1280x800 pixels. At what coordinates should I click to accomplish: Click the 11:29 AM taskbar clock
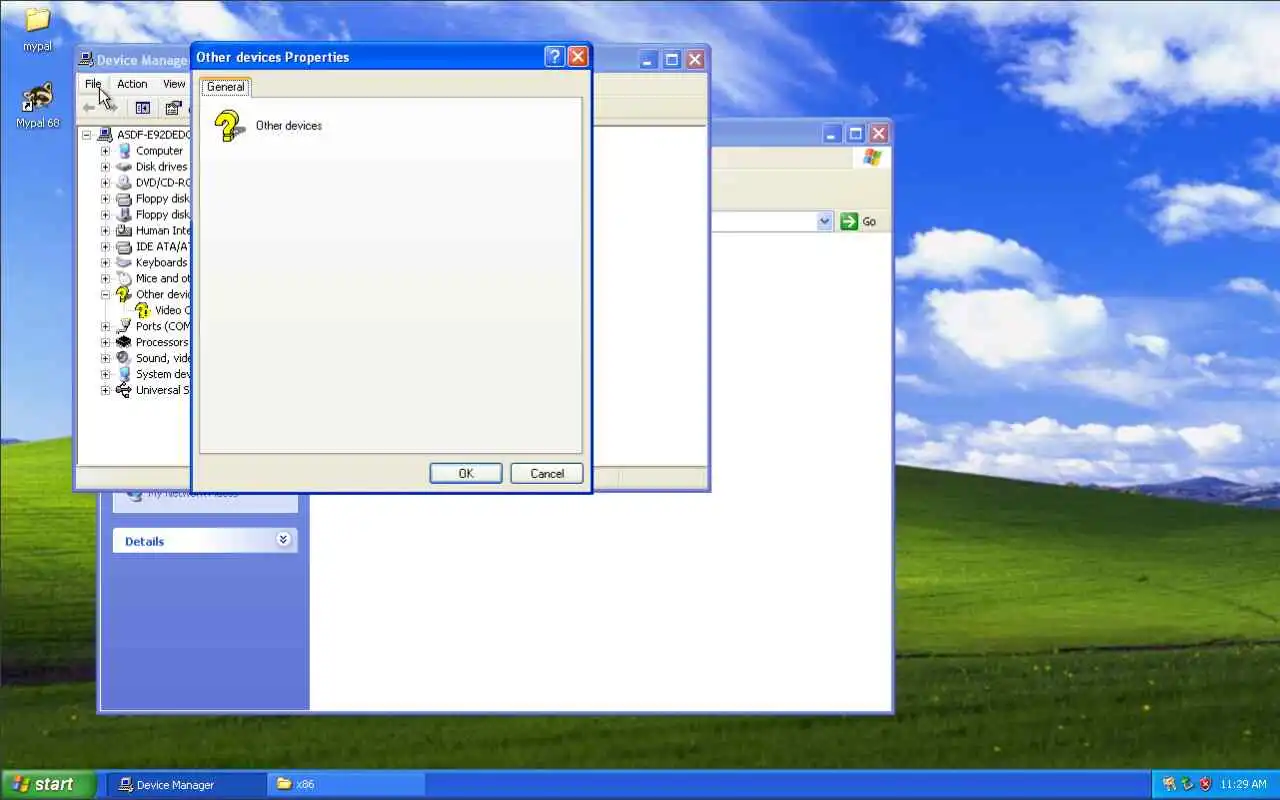click(x=1244, y=785)
